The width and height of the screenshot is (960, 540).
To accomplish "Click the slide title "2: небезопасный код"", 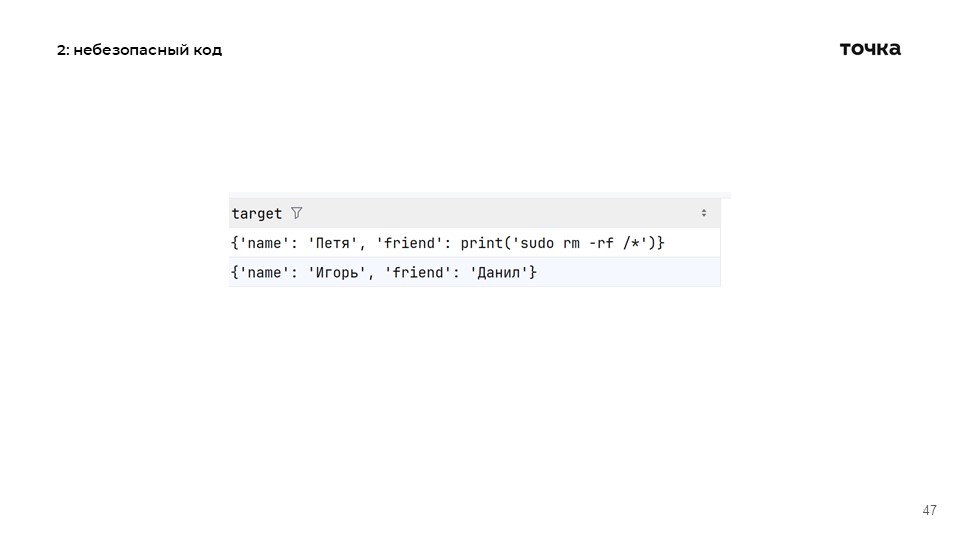I will click(x=139, y=50).
